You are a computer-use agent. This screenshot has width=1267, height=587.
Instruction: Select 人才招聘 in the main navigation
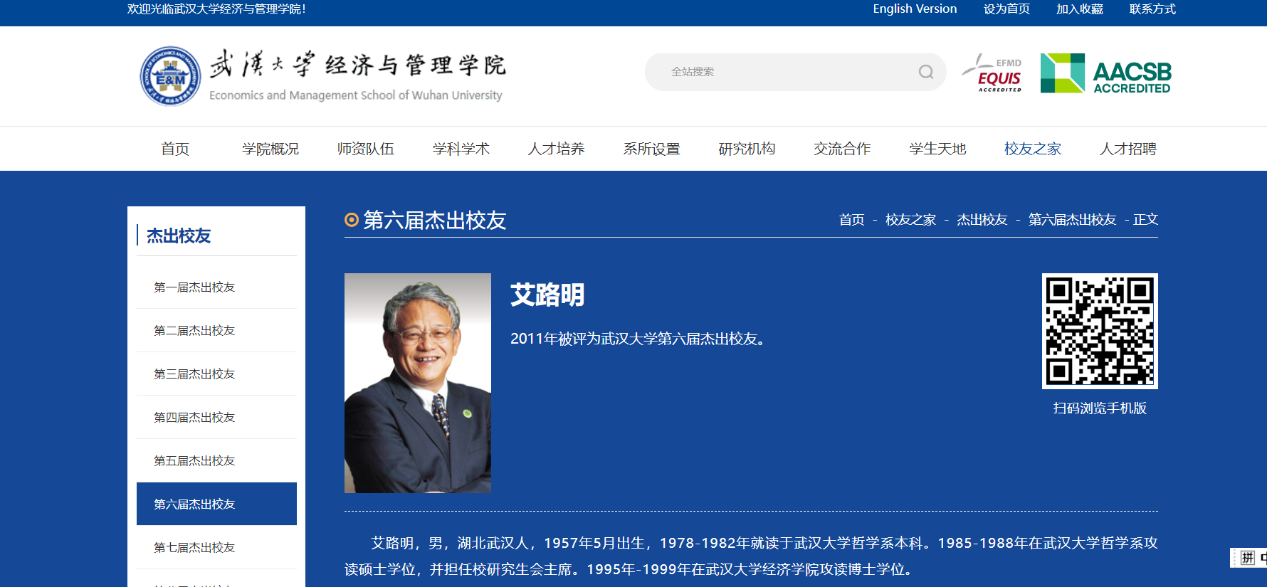pos(1128,149)
